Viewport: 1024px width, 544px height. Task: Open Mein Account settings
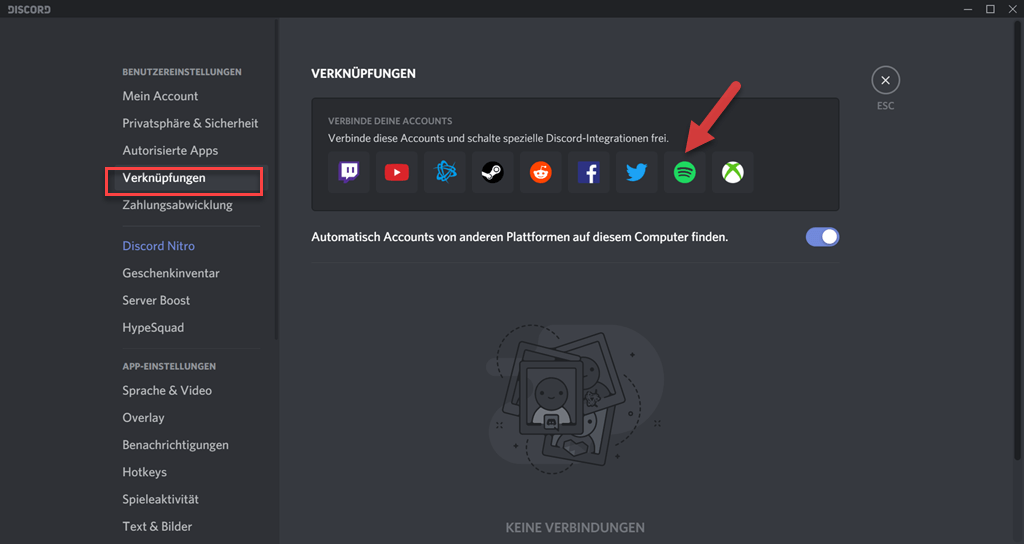[x=160, y=96]
